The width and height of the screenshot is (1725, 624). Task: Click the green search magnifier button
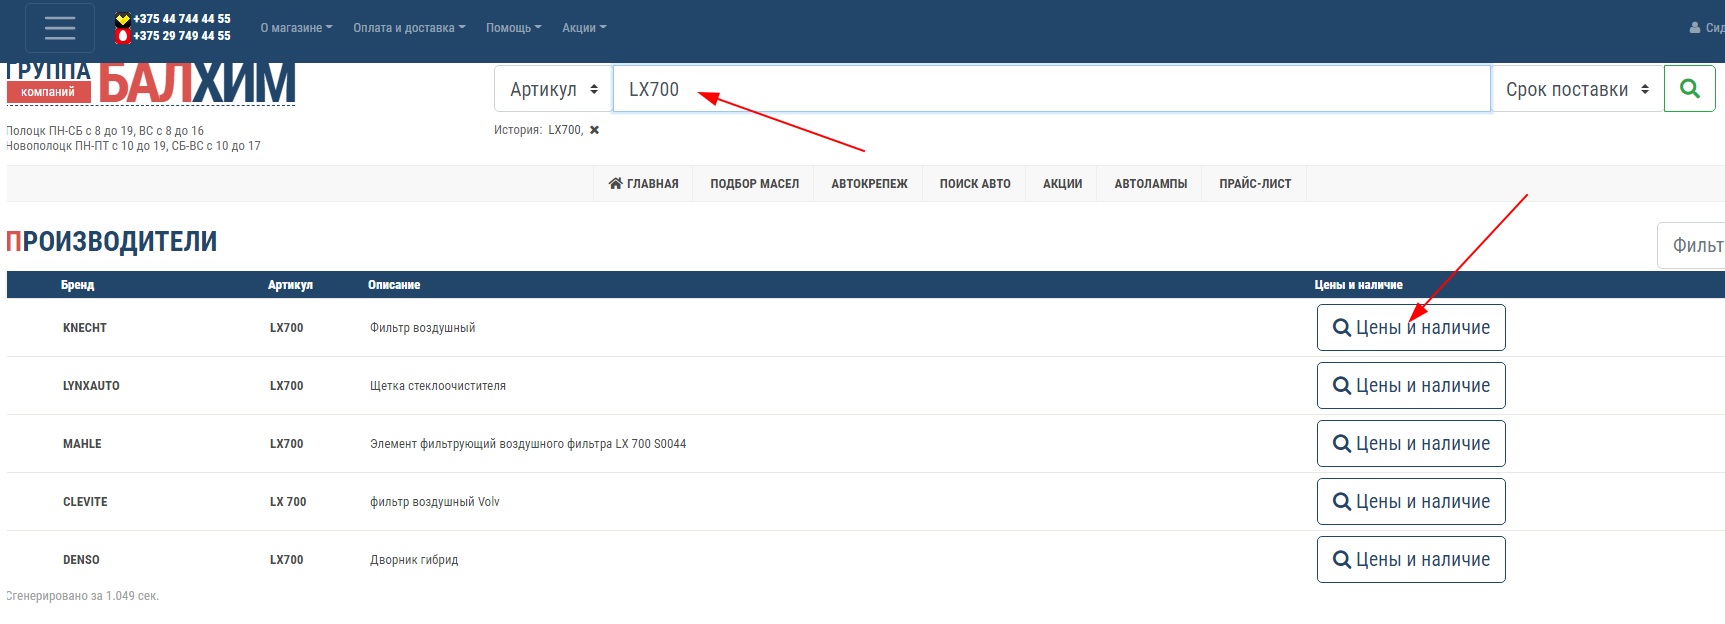click(x=1689, y=89)
